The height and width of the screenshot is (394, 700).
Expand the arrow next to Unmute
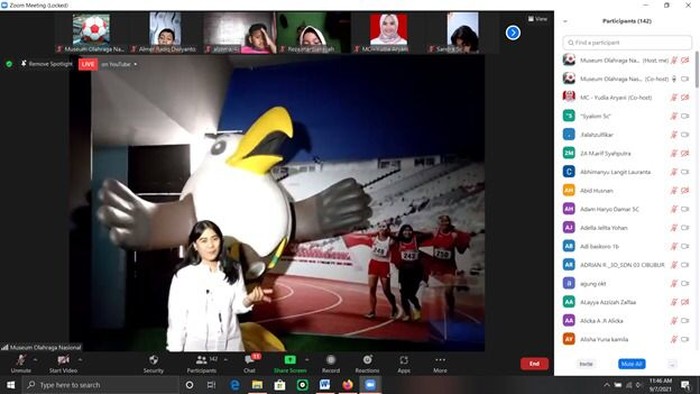coord(35,360)
